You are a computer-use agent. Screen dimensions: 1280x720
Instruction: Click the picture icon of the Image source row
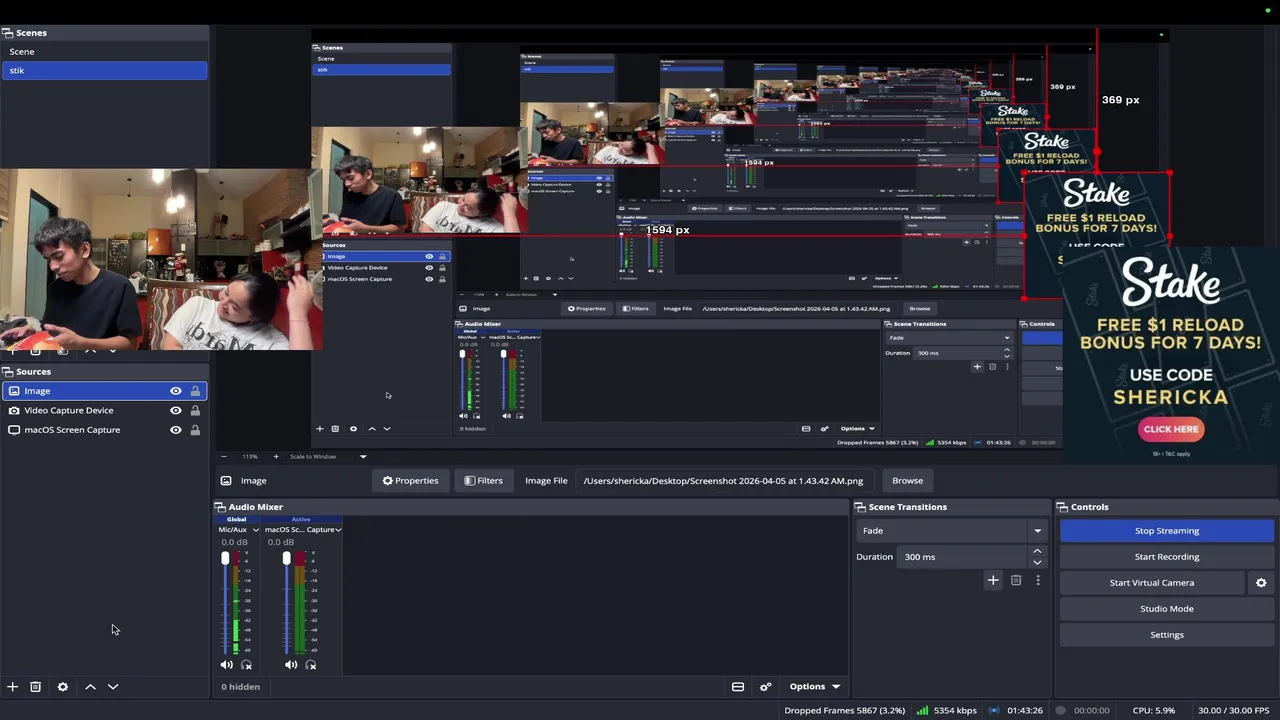pyautogui.click(x=14, y=391)
